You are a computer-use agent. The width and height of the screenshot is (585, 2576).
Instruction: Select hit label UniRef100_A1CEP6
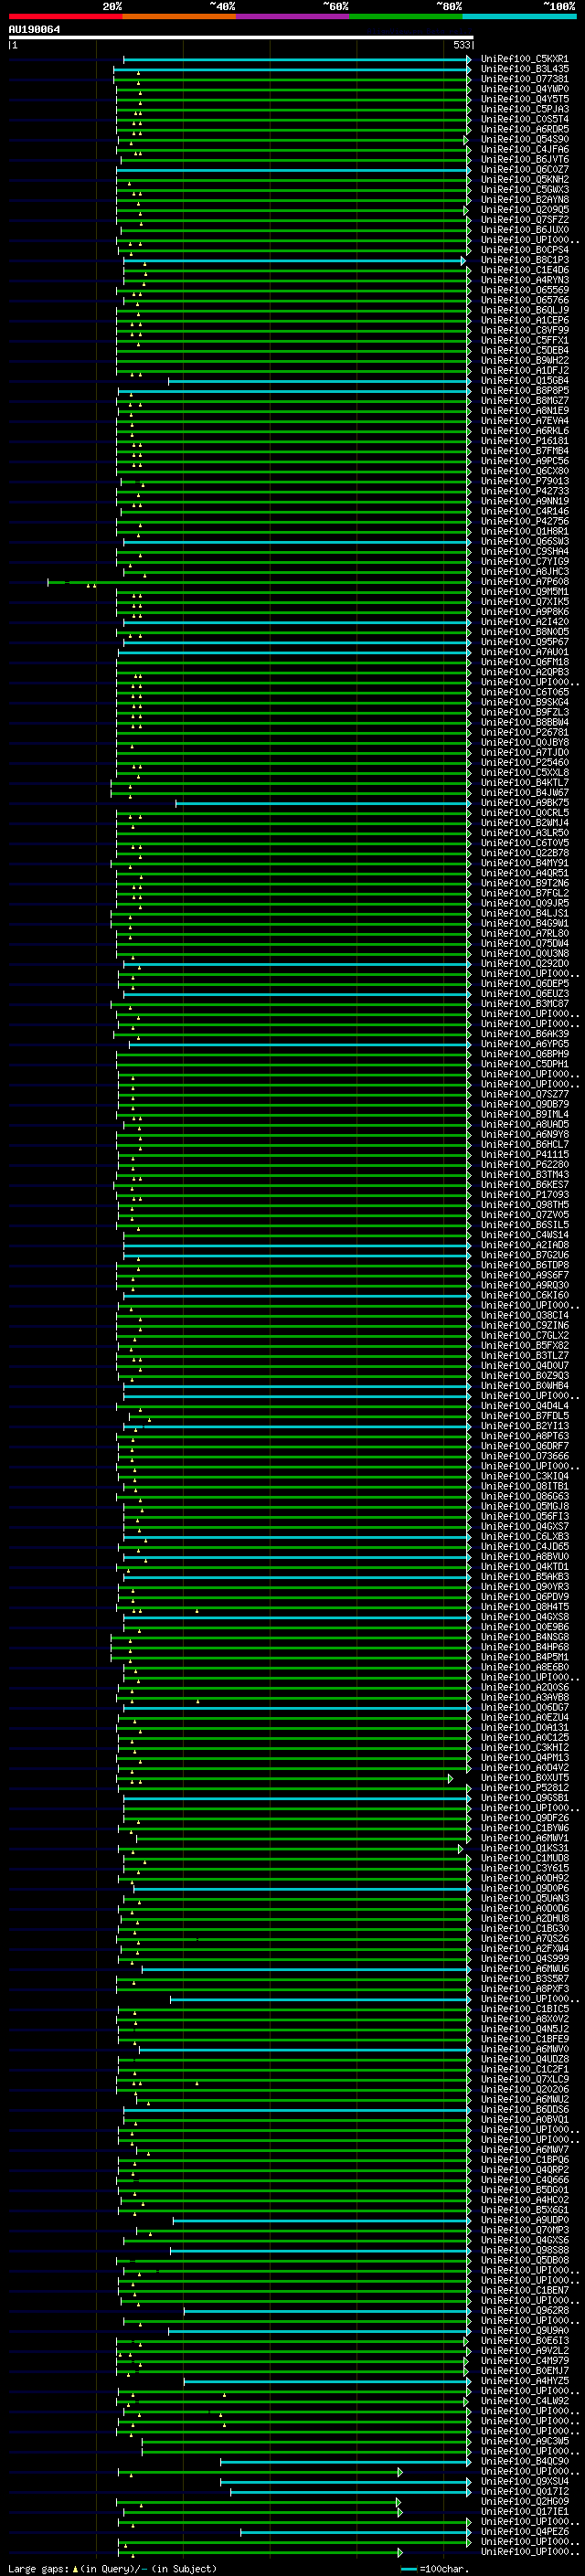525,320
